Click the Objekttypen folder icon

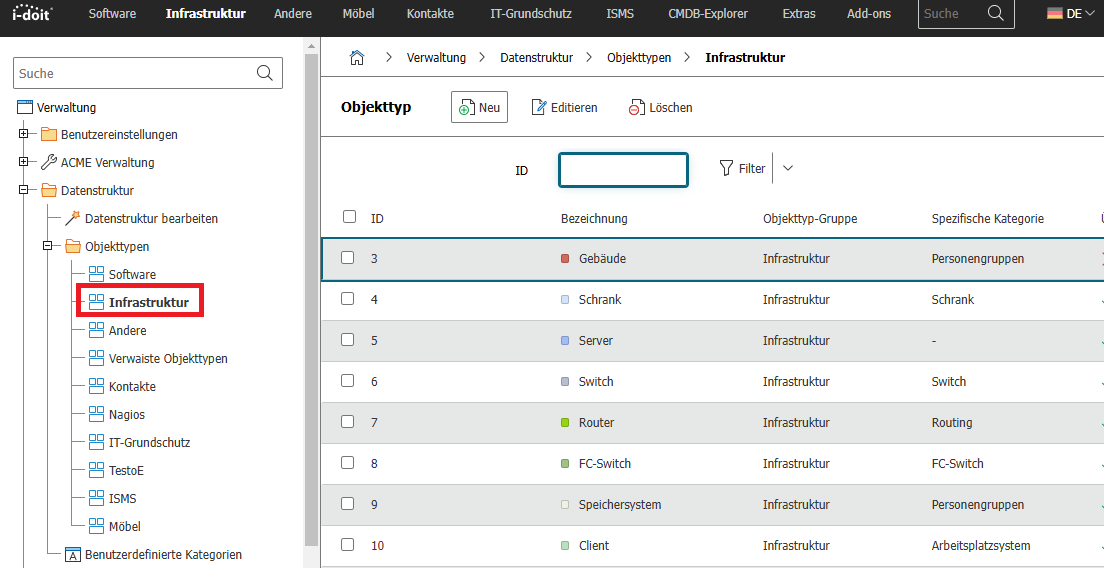pyautogui.click(x=73, y=246)
